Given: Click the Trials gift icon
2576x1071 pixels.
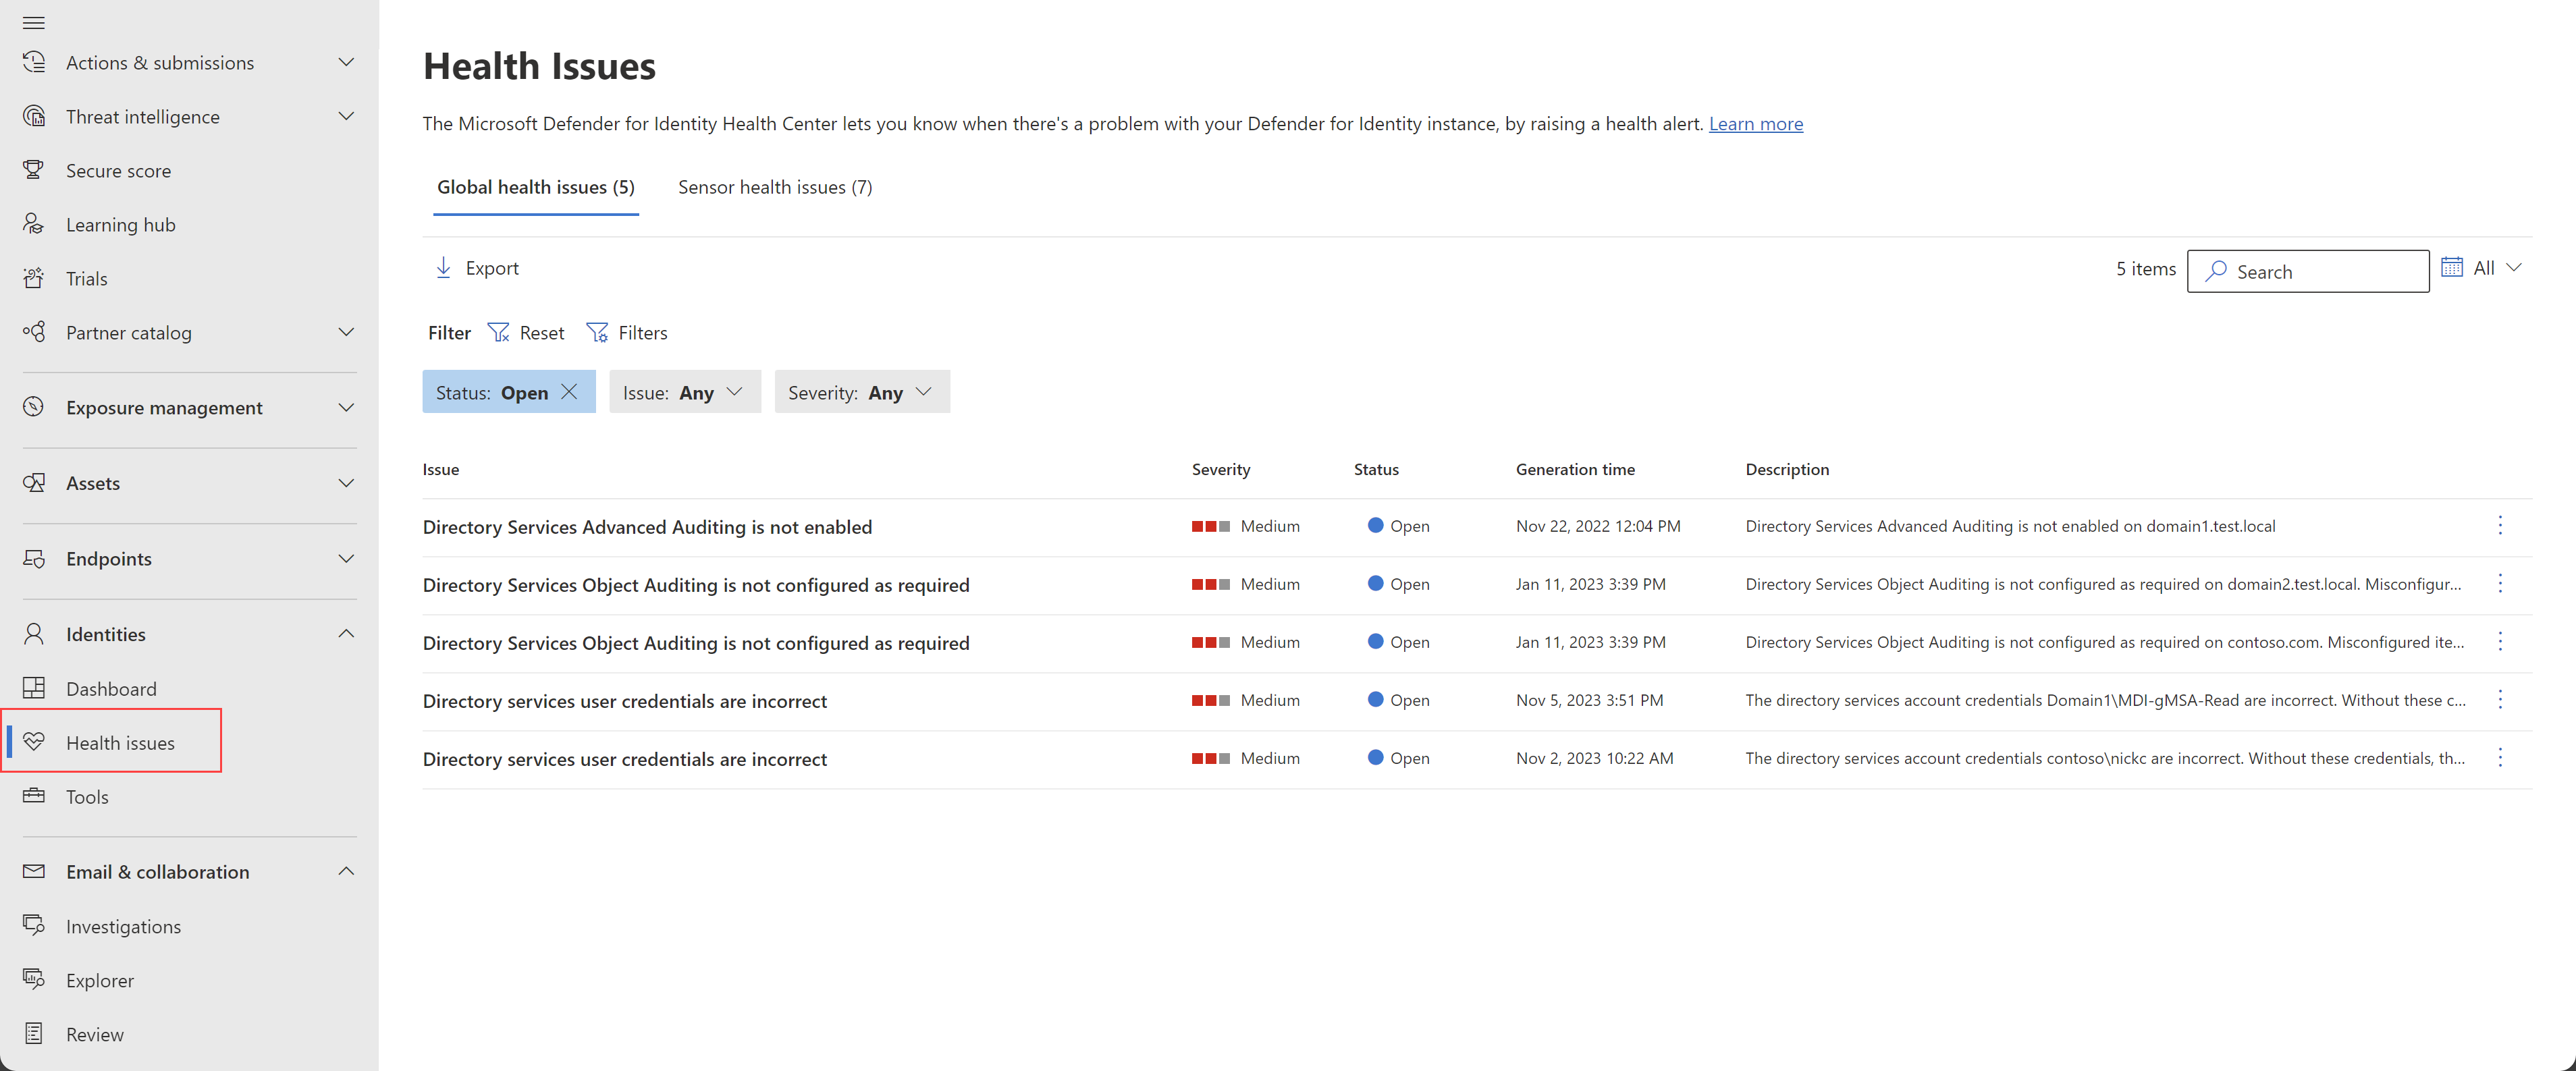Looking at the screenshot, I should pyautogui.click(x=33, y=278).
